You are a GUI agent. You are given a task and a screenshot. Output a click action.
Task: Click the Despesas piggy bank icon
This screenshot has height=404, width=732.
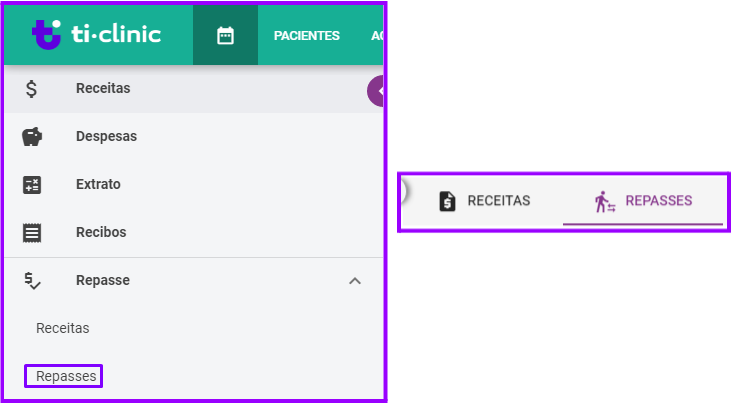click(32, 137)
